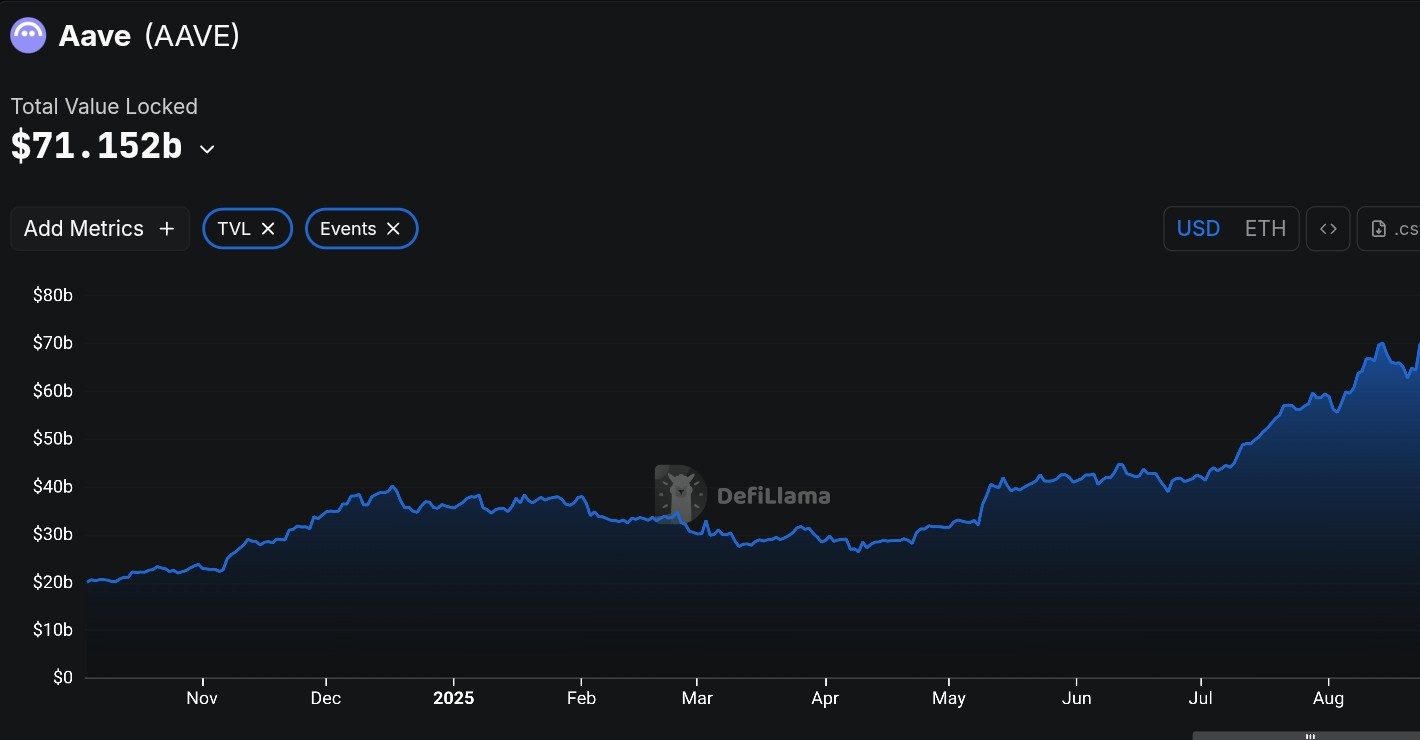1420x740 pixels.
Task: Click the $50b y-axis label
Action: pyautogui.click(x=53, y=439)
